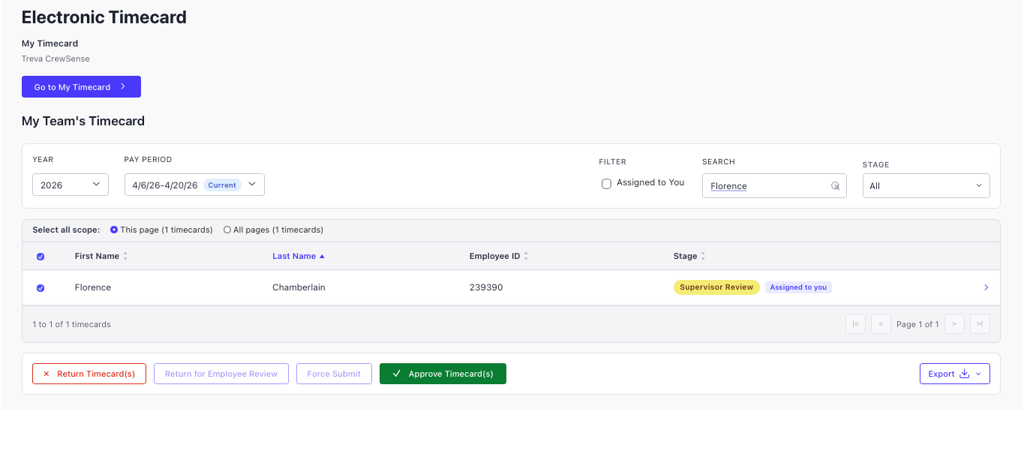Screen dimensions: 1024x451
Task: Select This page (1 timecards) scope
Action: [114, 230]
